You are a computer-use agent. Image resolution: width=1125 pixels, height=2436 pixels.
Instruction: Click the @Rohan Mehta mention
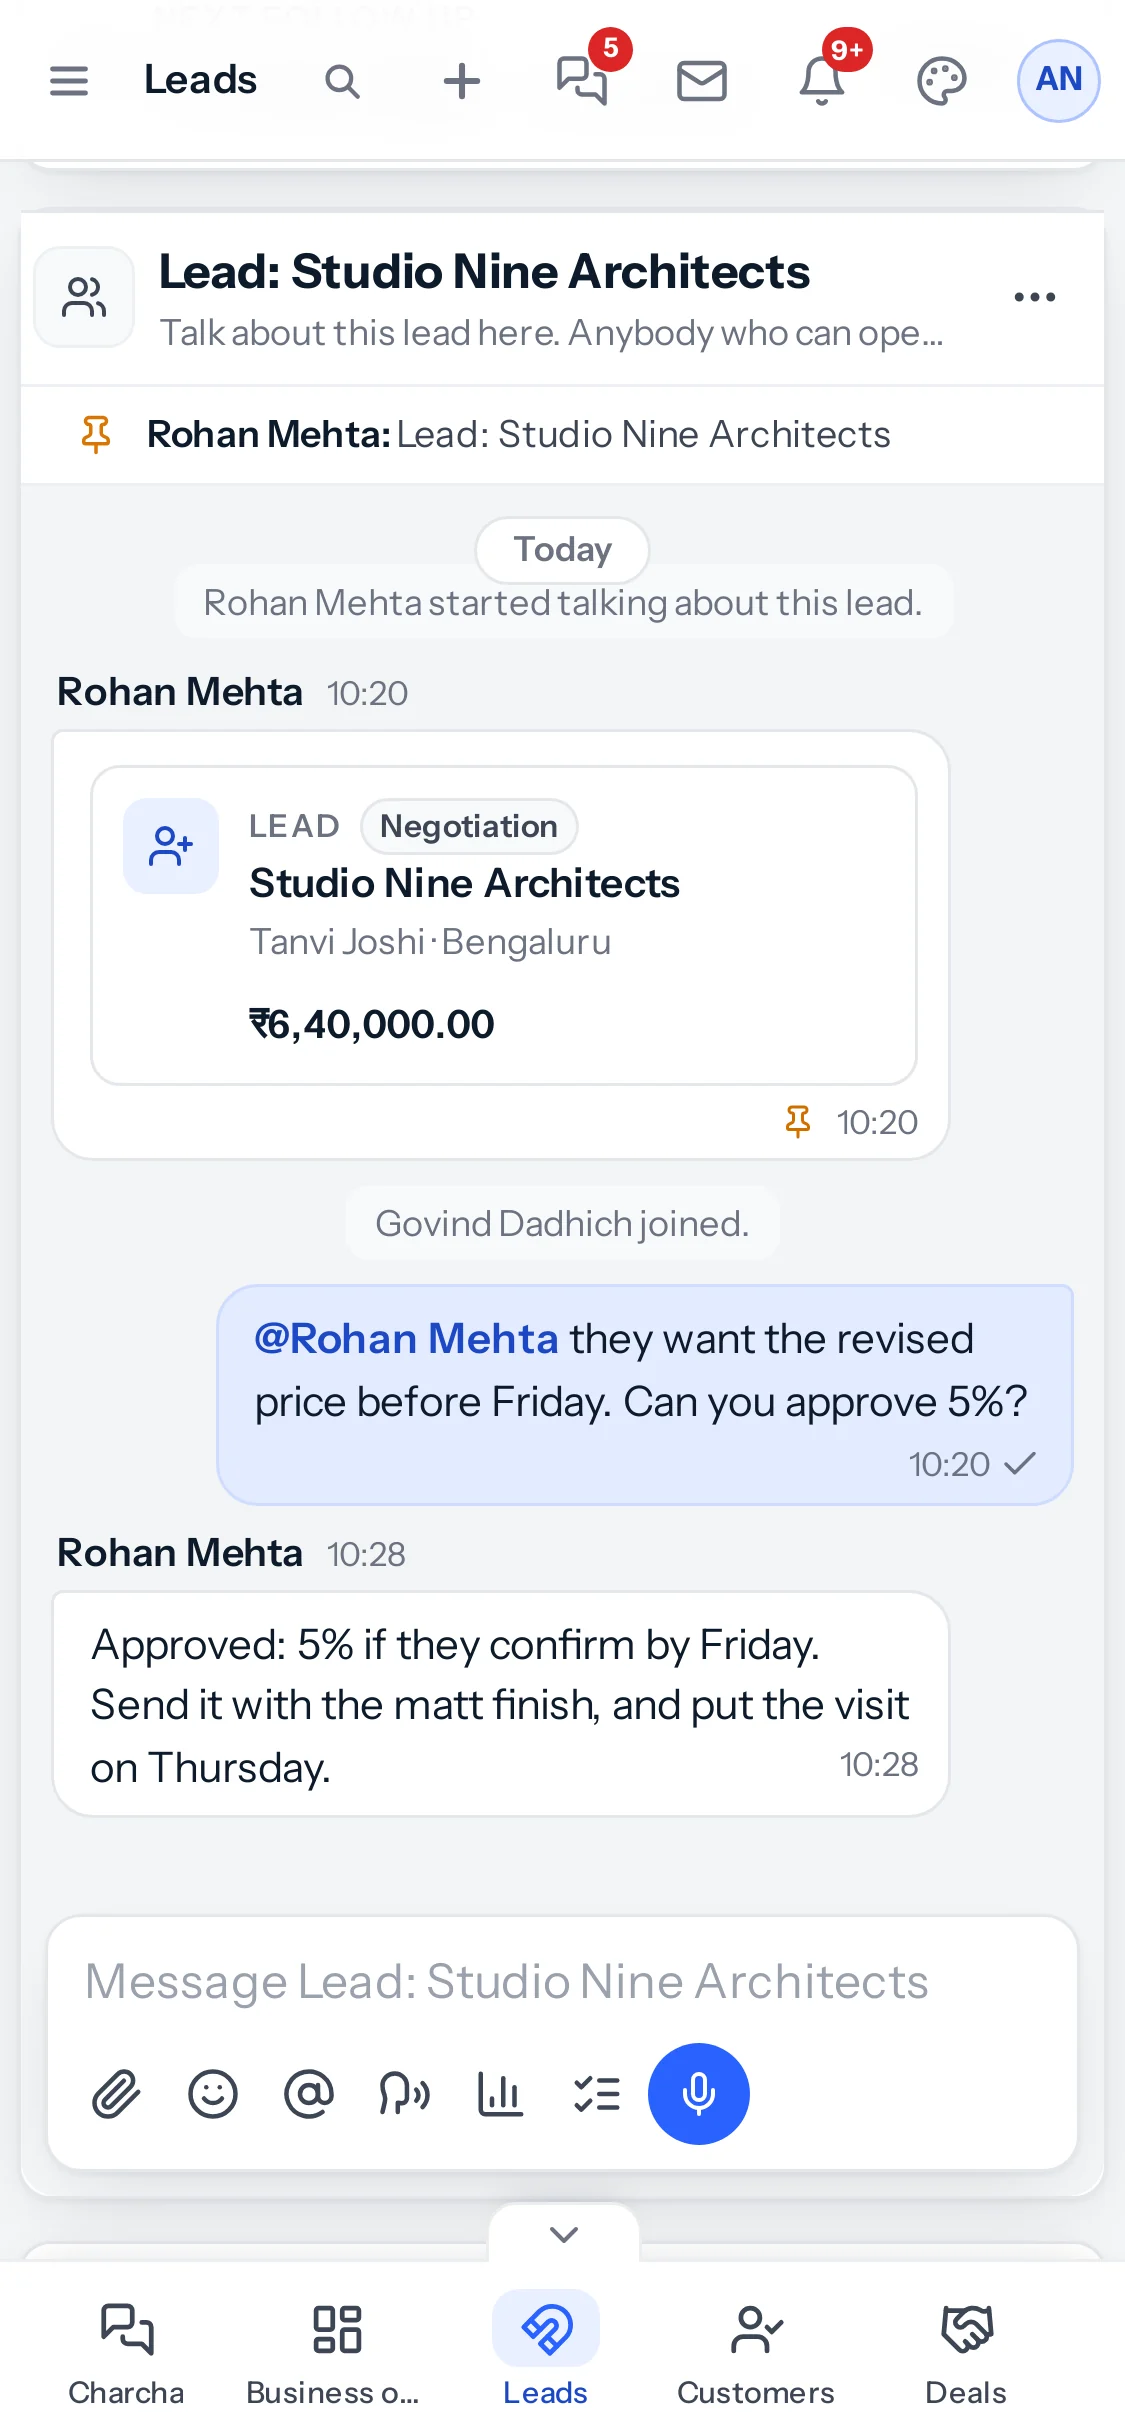point(406,1339)
